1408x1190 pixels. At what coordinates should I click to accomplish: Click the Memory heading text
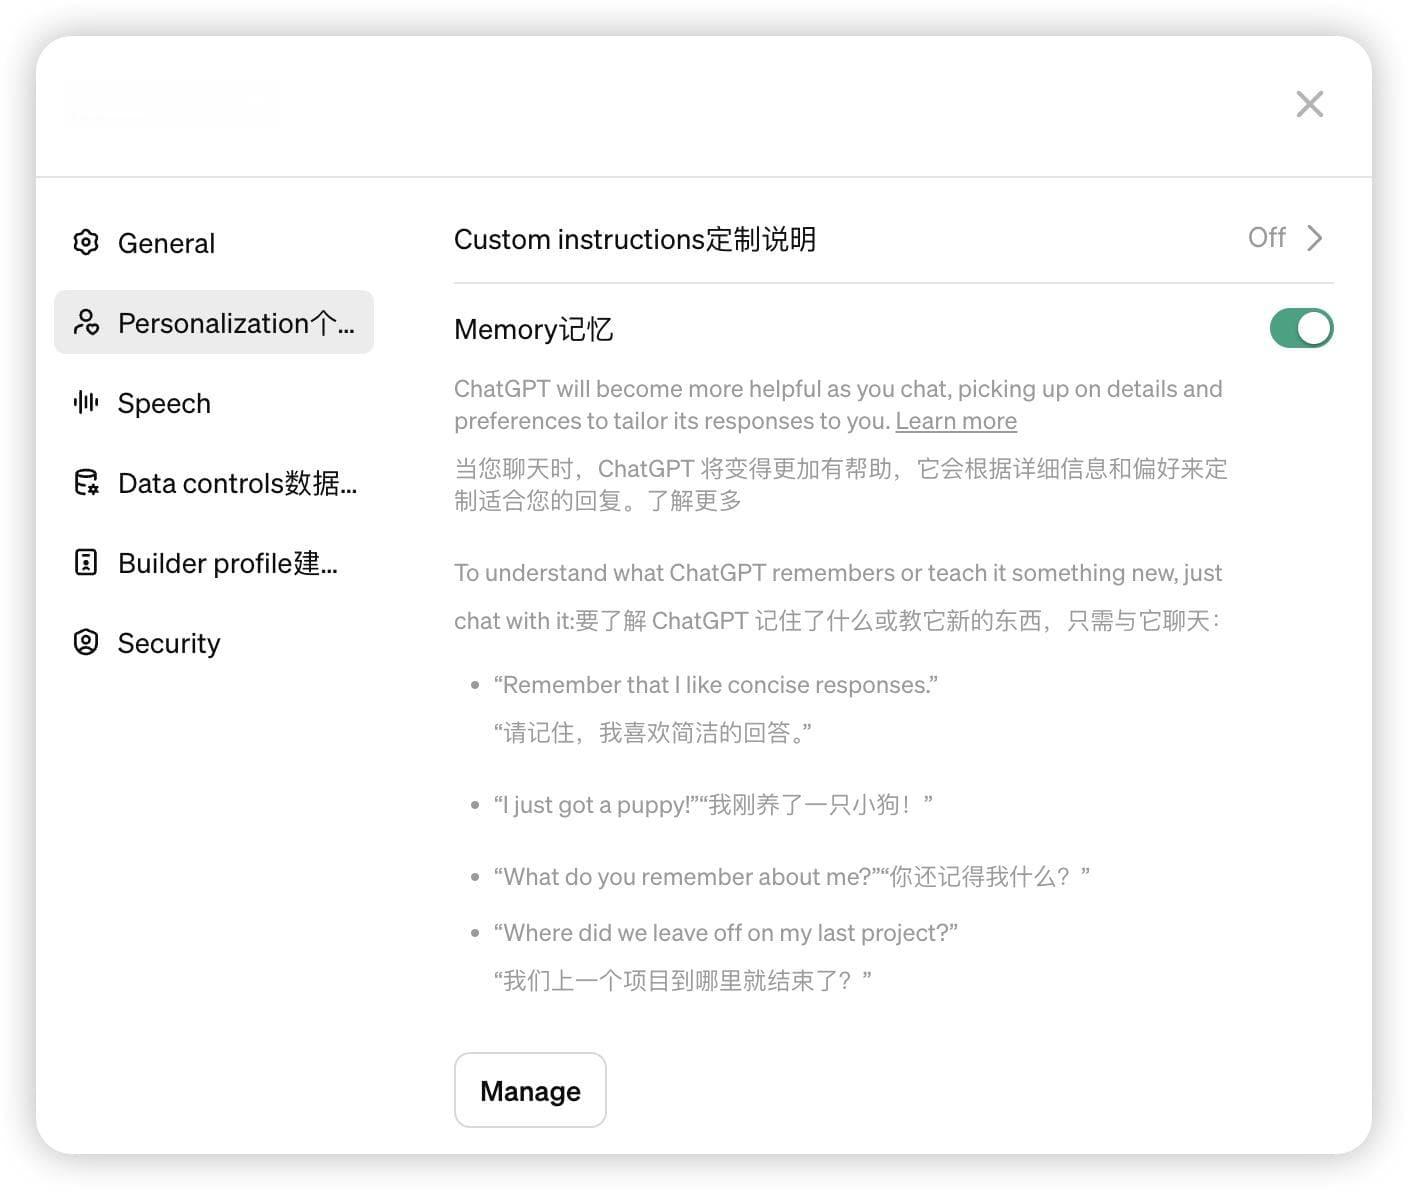[534, 329]
